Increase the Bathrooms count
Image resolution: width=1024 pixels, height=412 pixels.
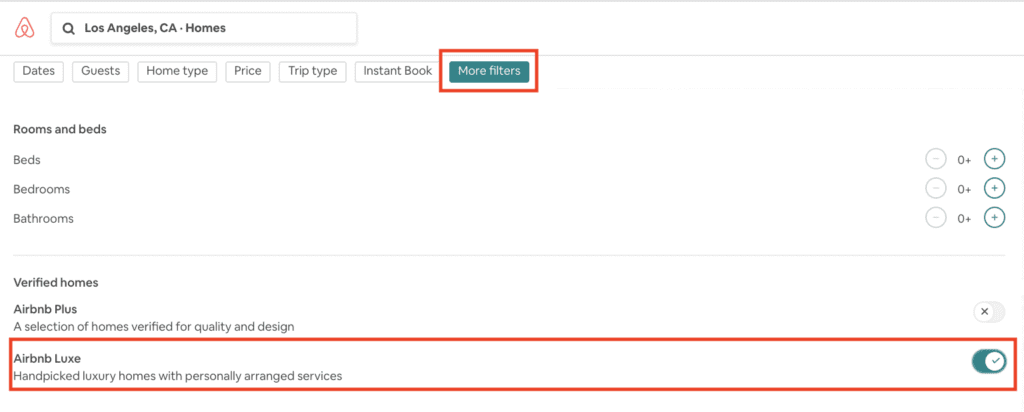point(993,217)
